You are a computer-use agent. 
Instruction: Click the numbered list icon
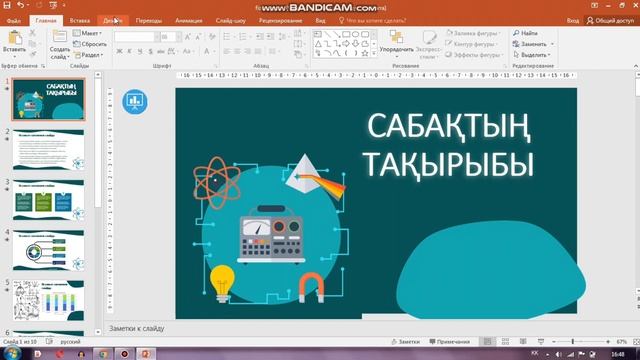[243, 37]
